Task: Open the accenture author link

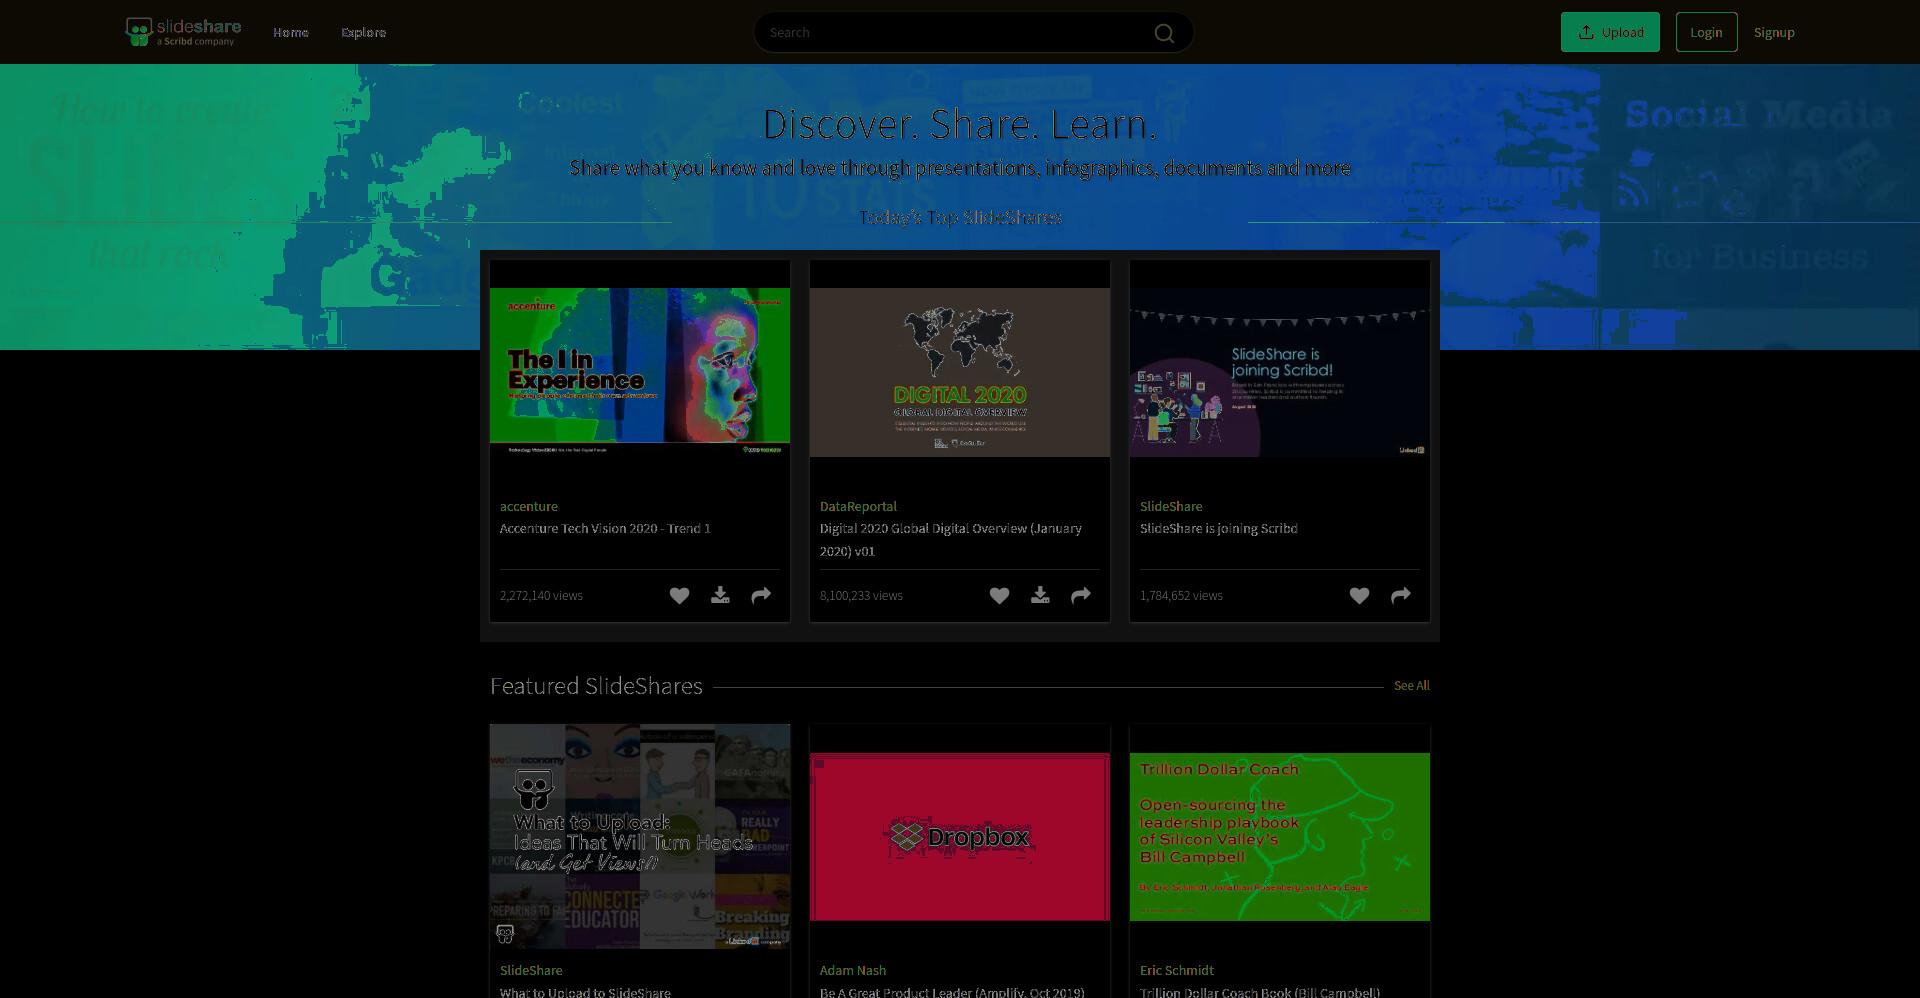Action: (x=529, y=507)
